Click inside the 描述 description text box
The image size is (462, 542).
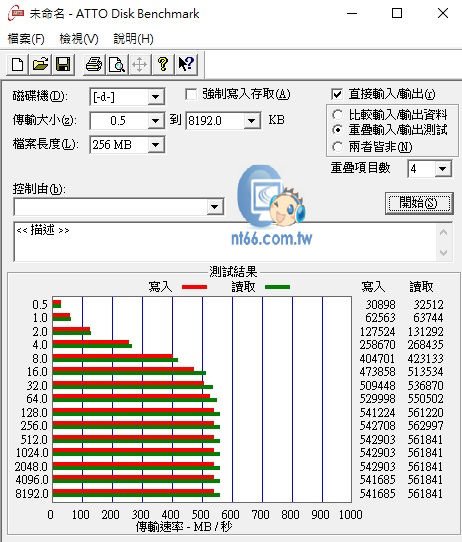click(225, 242)
